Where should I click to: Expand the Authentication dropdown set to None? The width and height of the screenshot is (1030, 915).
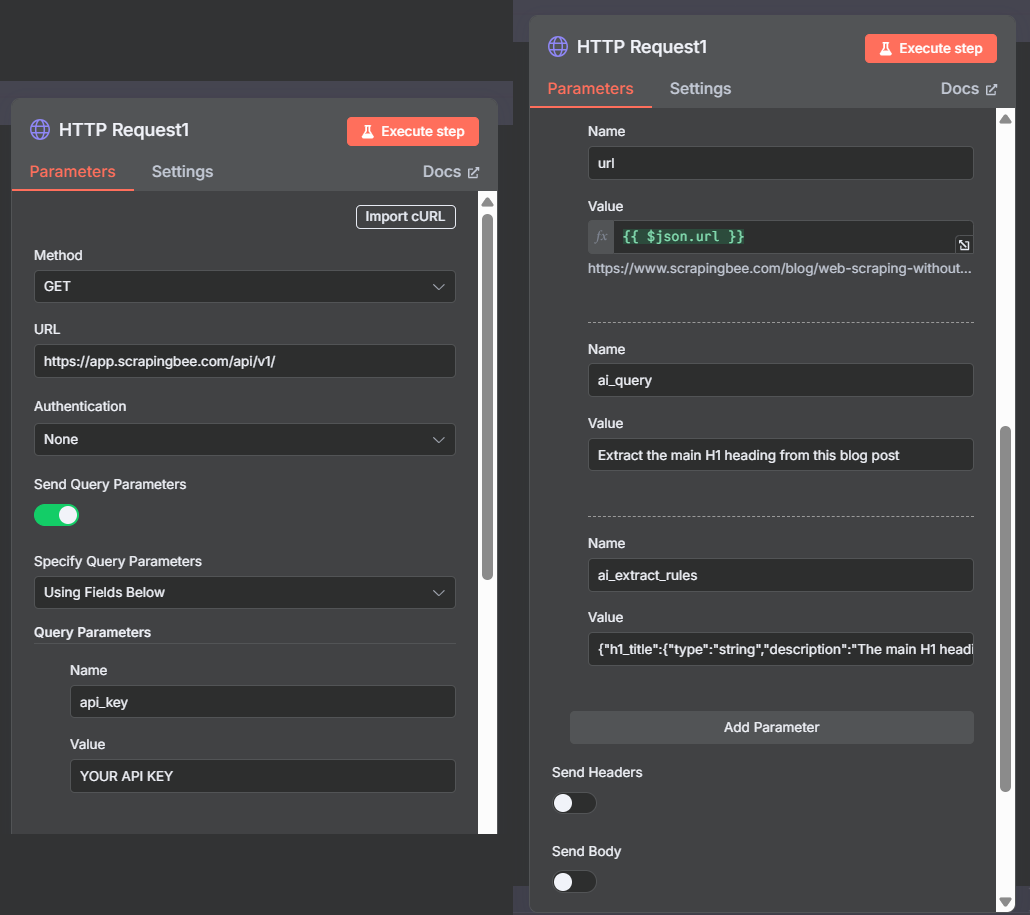[x=244, y=440]
